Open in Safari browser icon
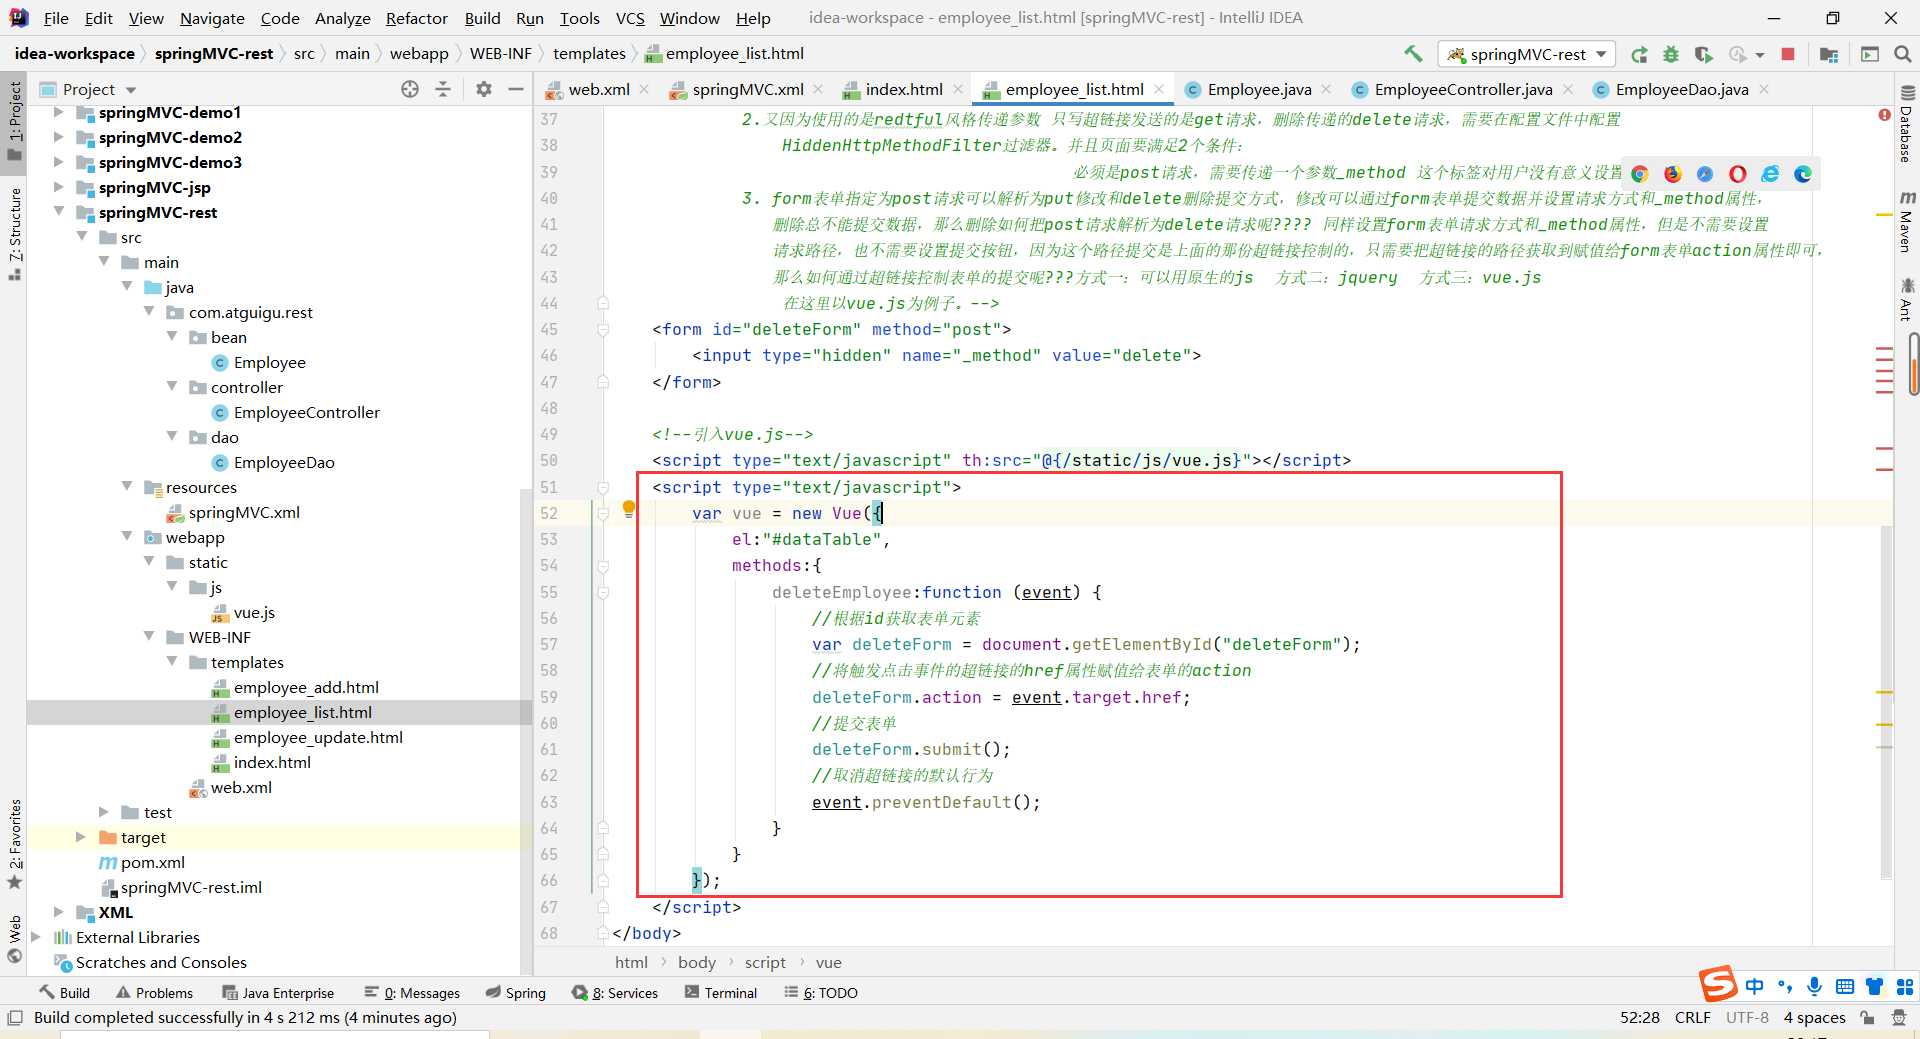The height and width of the screenshot is (1039, 1920). pyautogui.click(x=1705, y=174)
